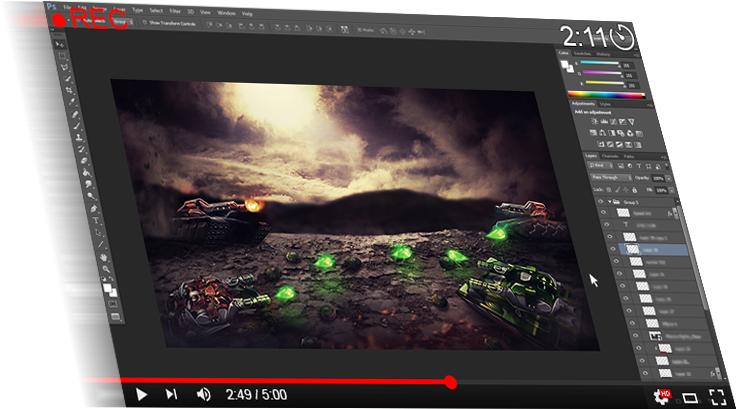Image resolution: width=736 pixels, height=409 pixels.
Task: Play the video
Action: tap(141, 394)
